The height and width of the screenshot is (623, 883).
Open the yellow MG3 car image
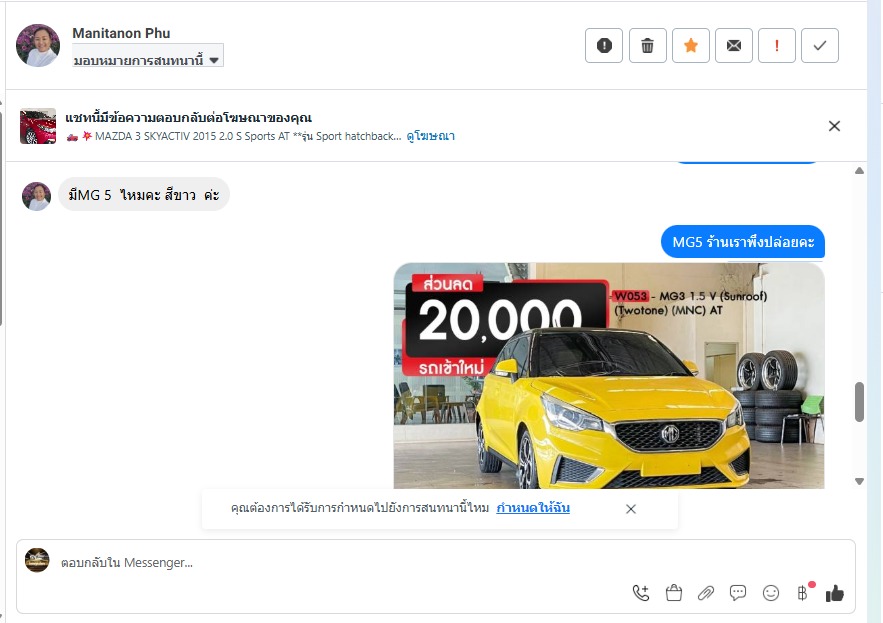[x=609, y=376]
